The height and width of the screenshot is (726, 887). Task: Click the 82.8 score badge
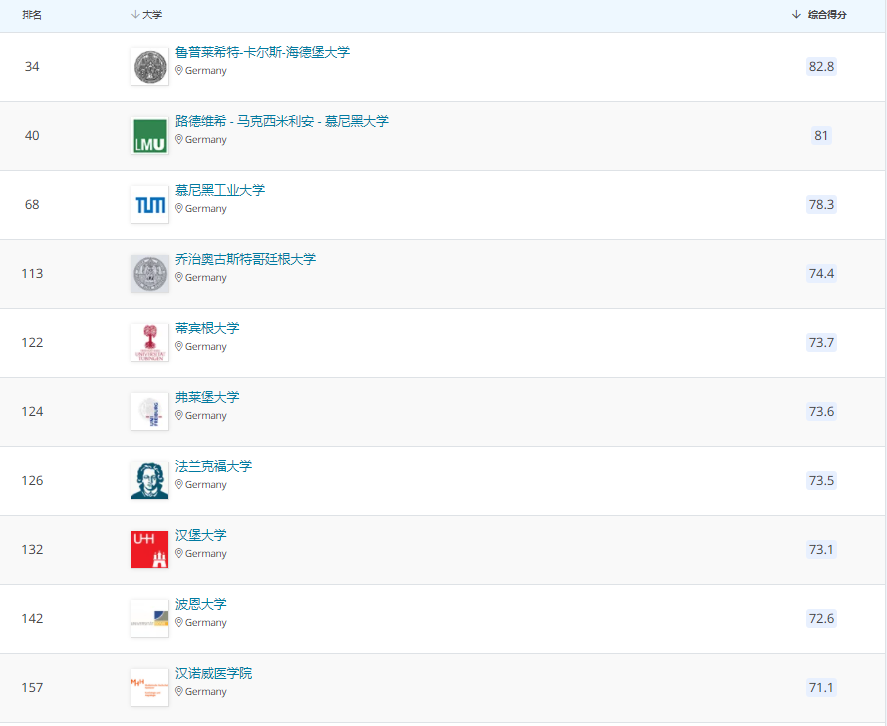tap(821, 67)
